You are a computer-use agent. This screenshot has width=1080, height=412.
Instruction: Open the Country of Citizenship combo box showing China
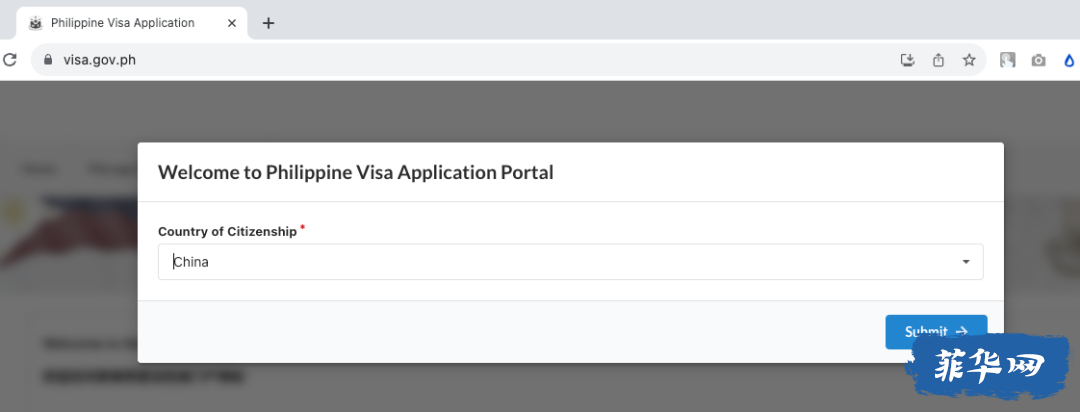[x=570, y=262]
